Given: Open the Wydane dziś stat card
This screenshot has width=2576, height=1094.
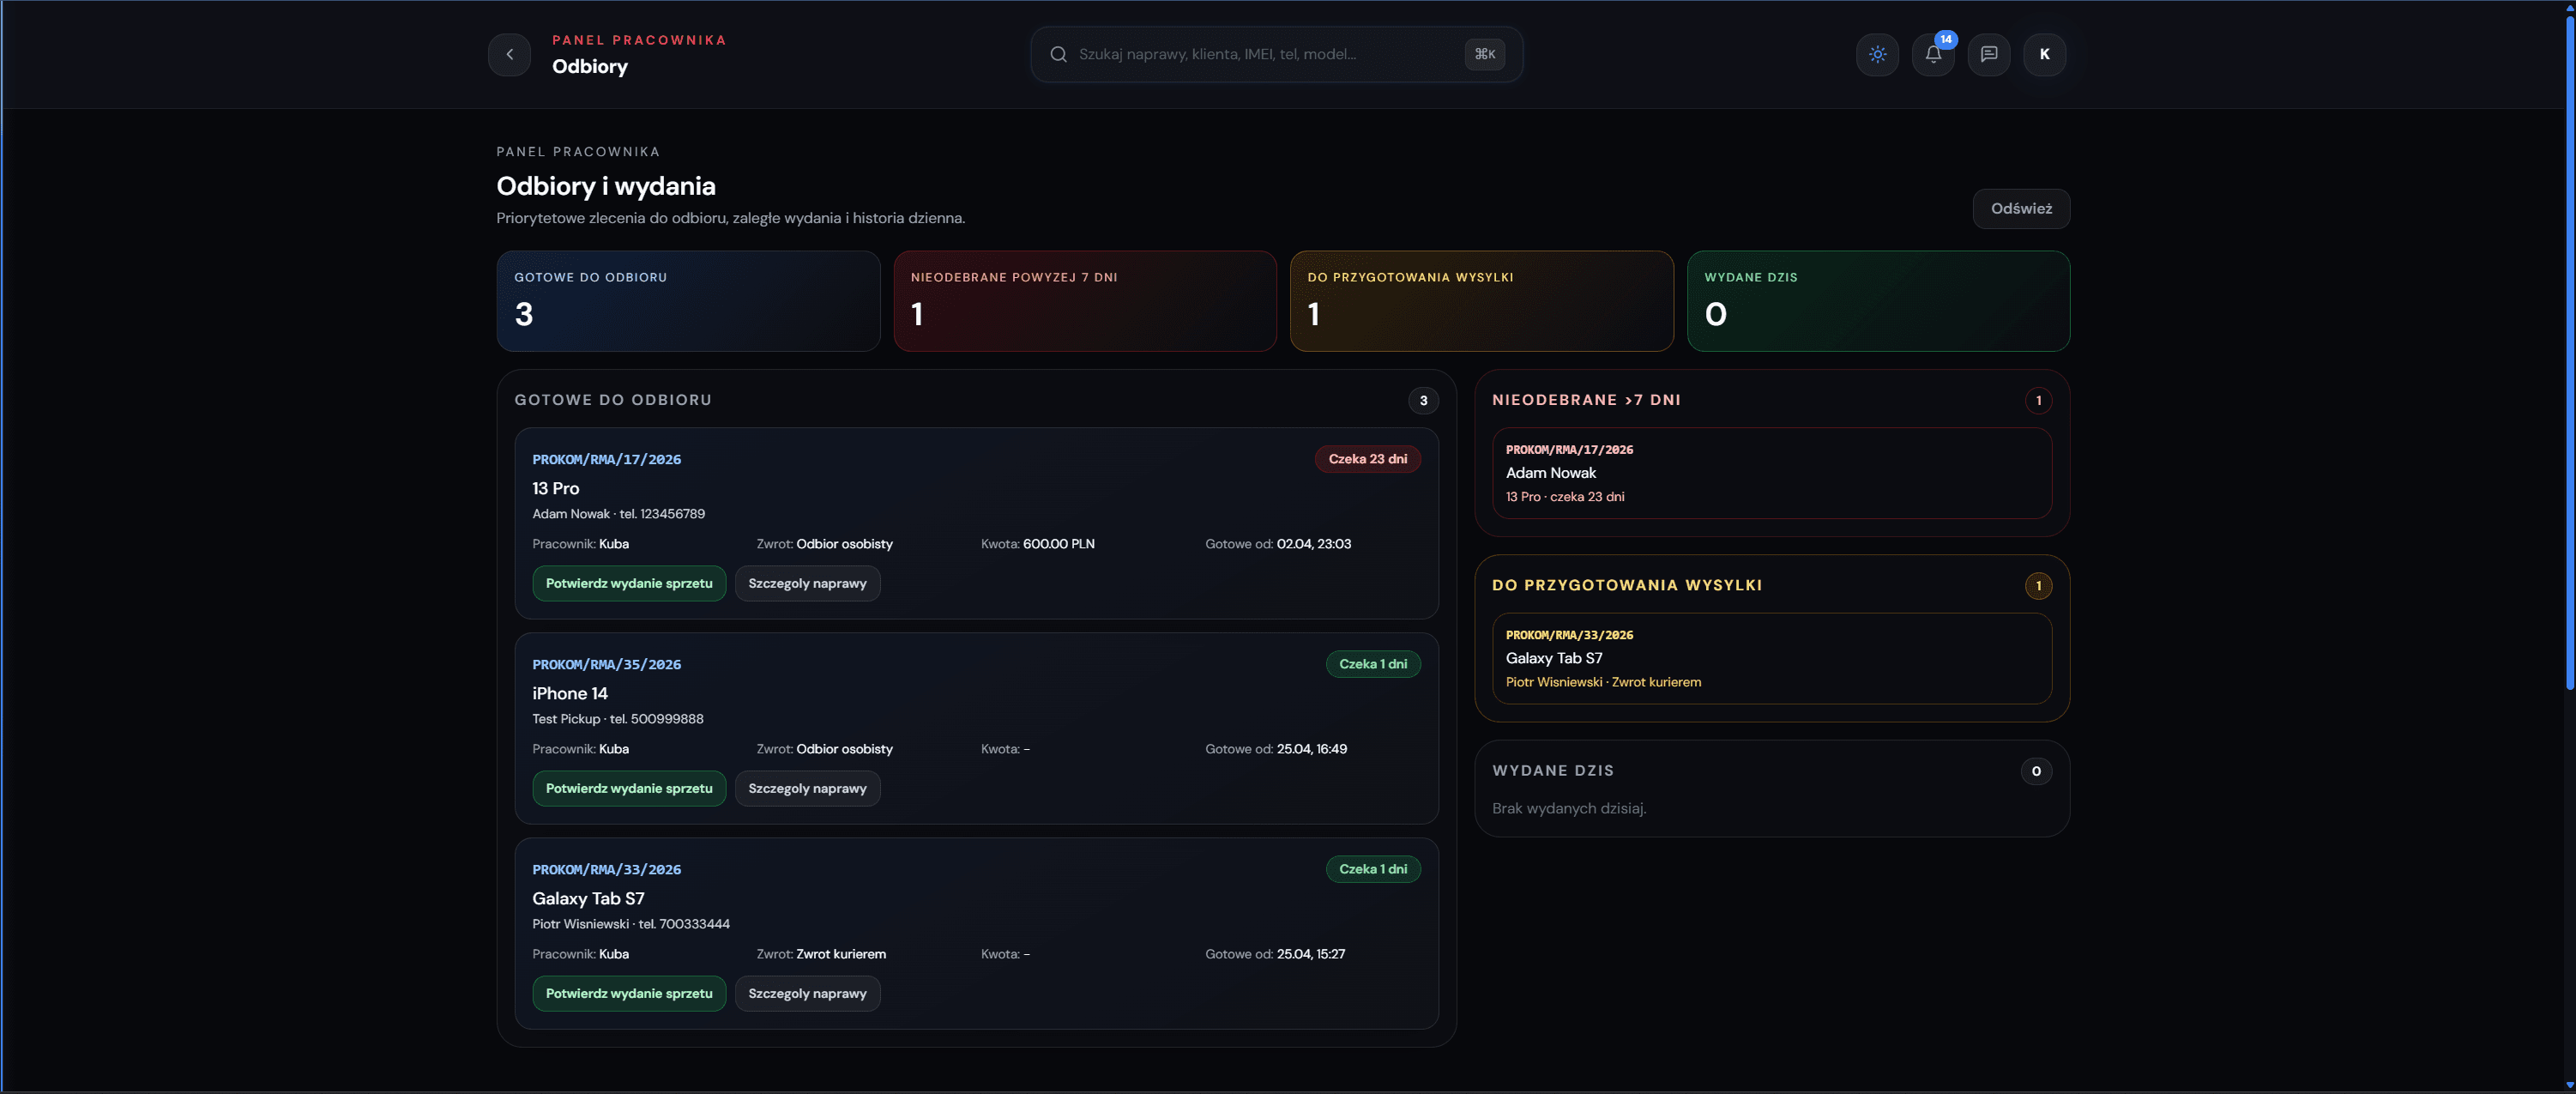Looking at the screenshot, I should coord(1878,301).
